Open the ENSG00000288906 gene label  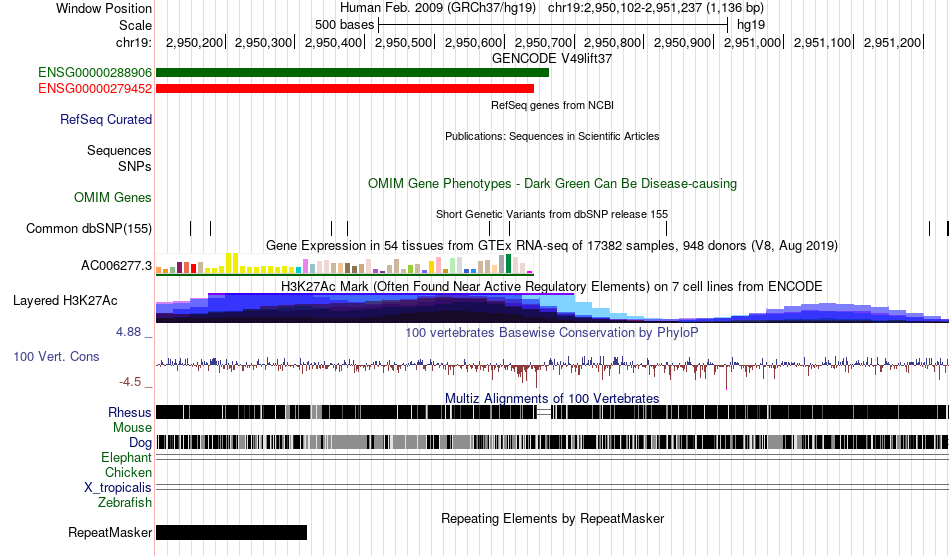pyautogui.click(x=95, y=73)
